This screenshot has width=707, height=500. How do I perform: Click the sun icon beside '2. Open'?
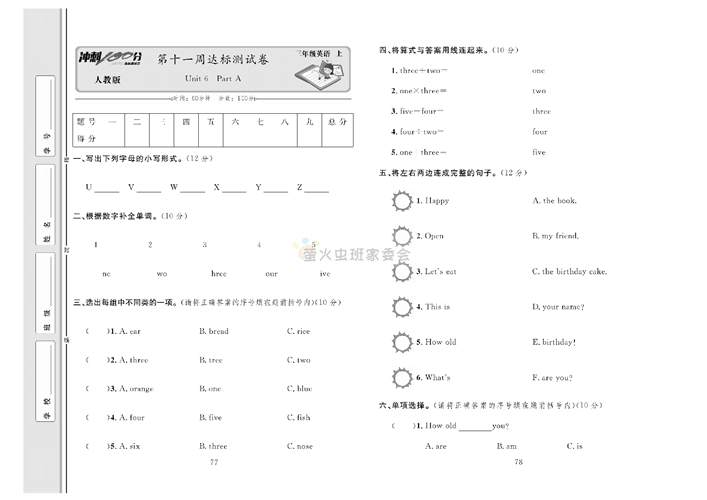tap(402, 236)
